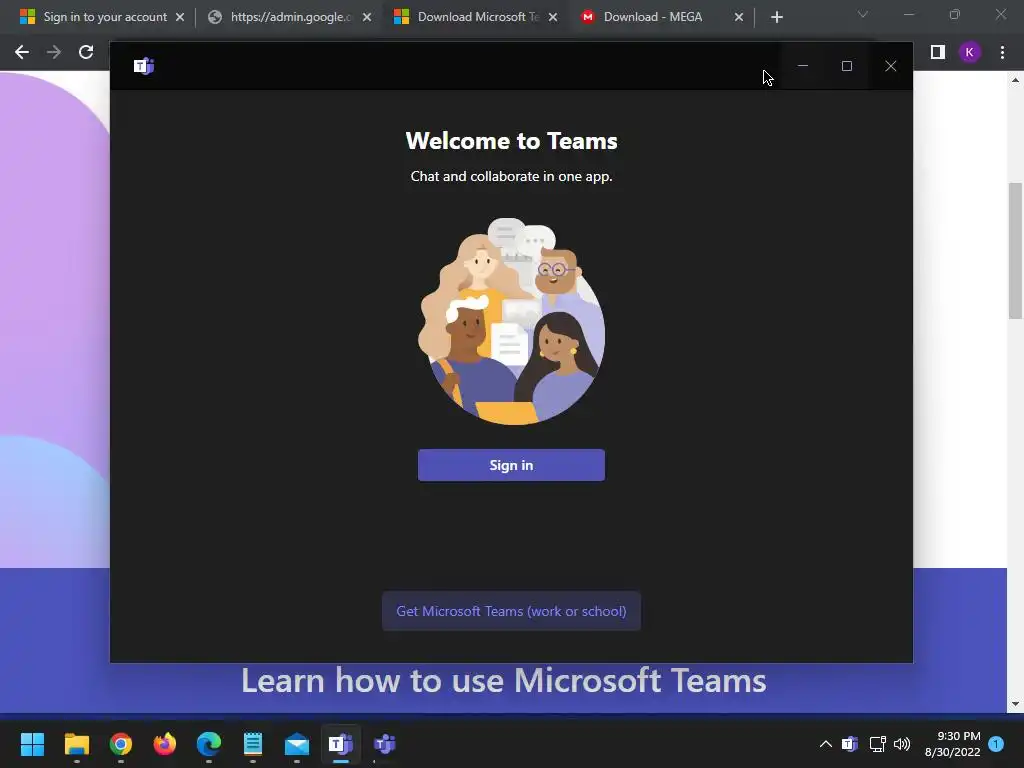Show hidden system tray icons
The width and height of the screenshot is (1024, 768).
tap(825, 744)
